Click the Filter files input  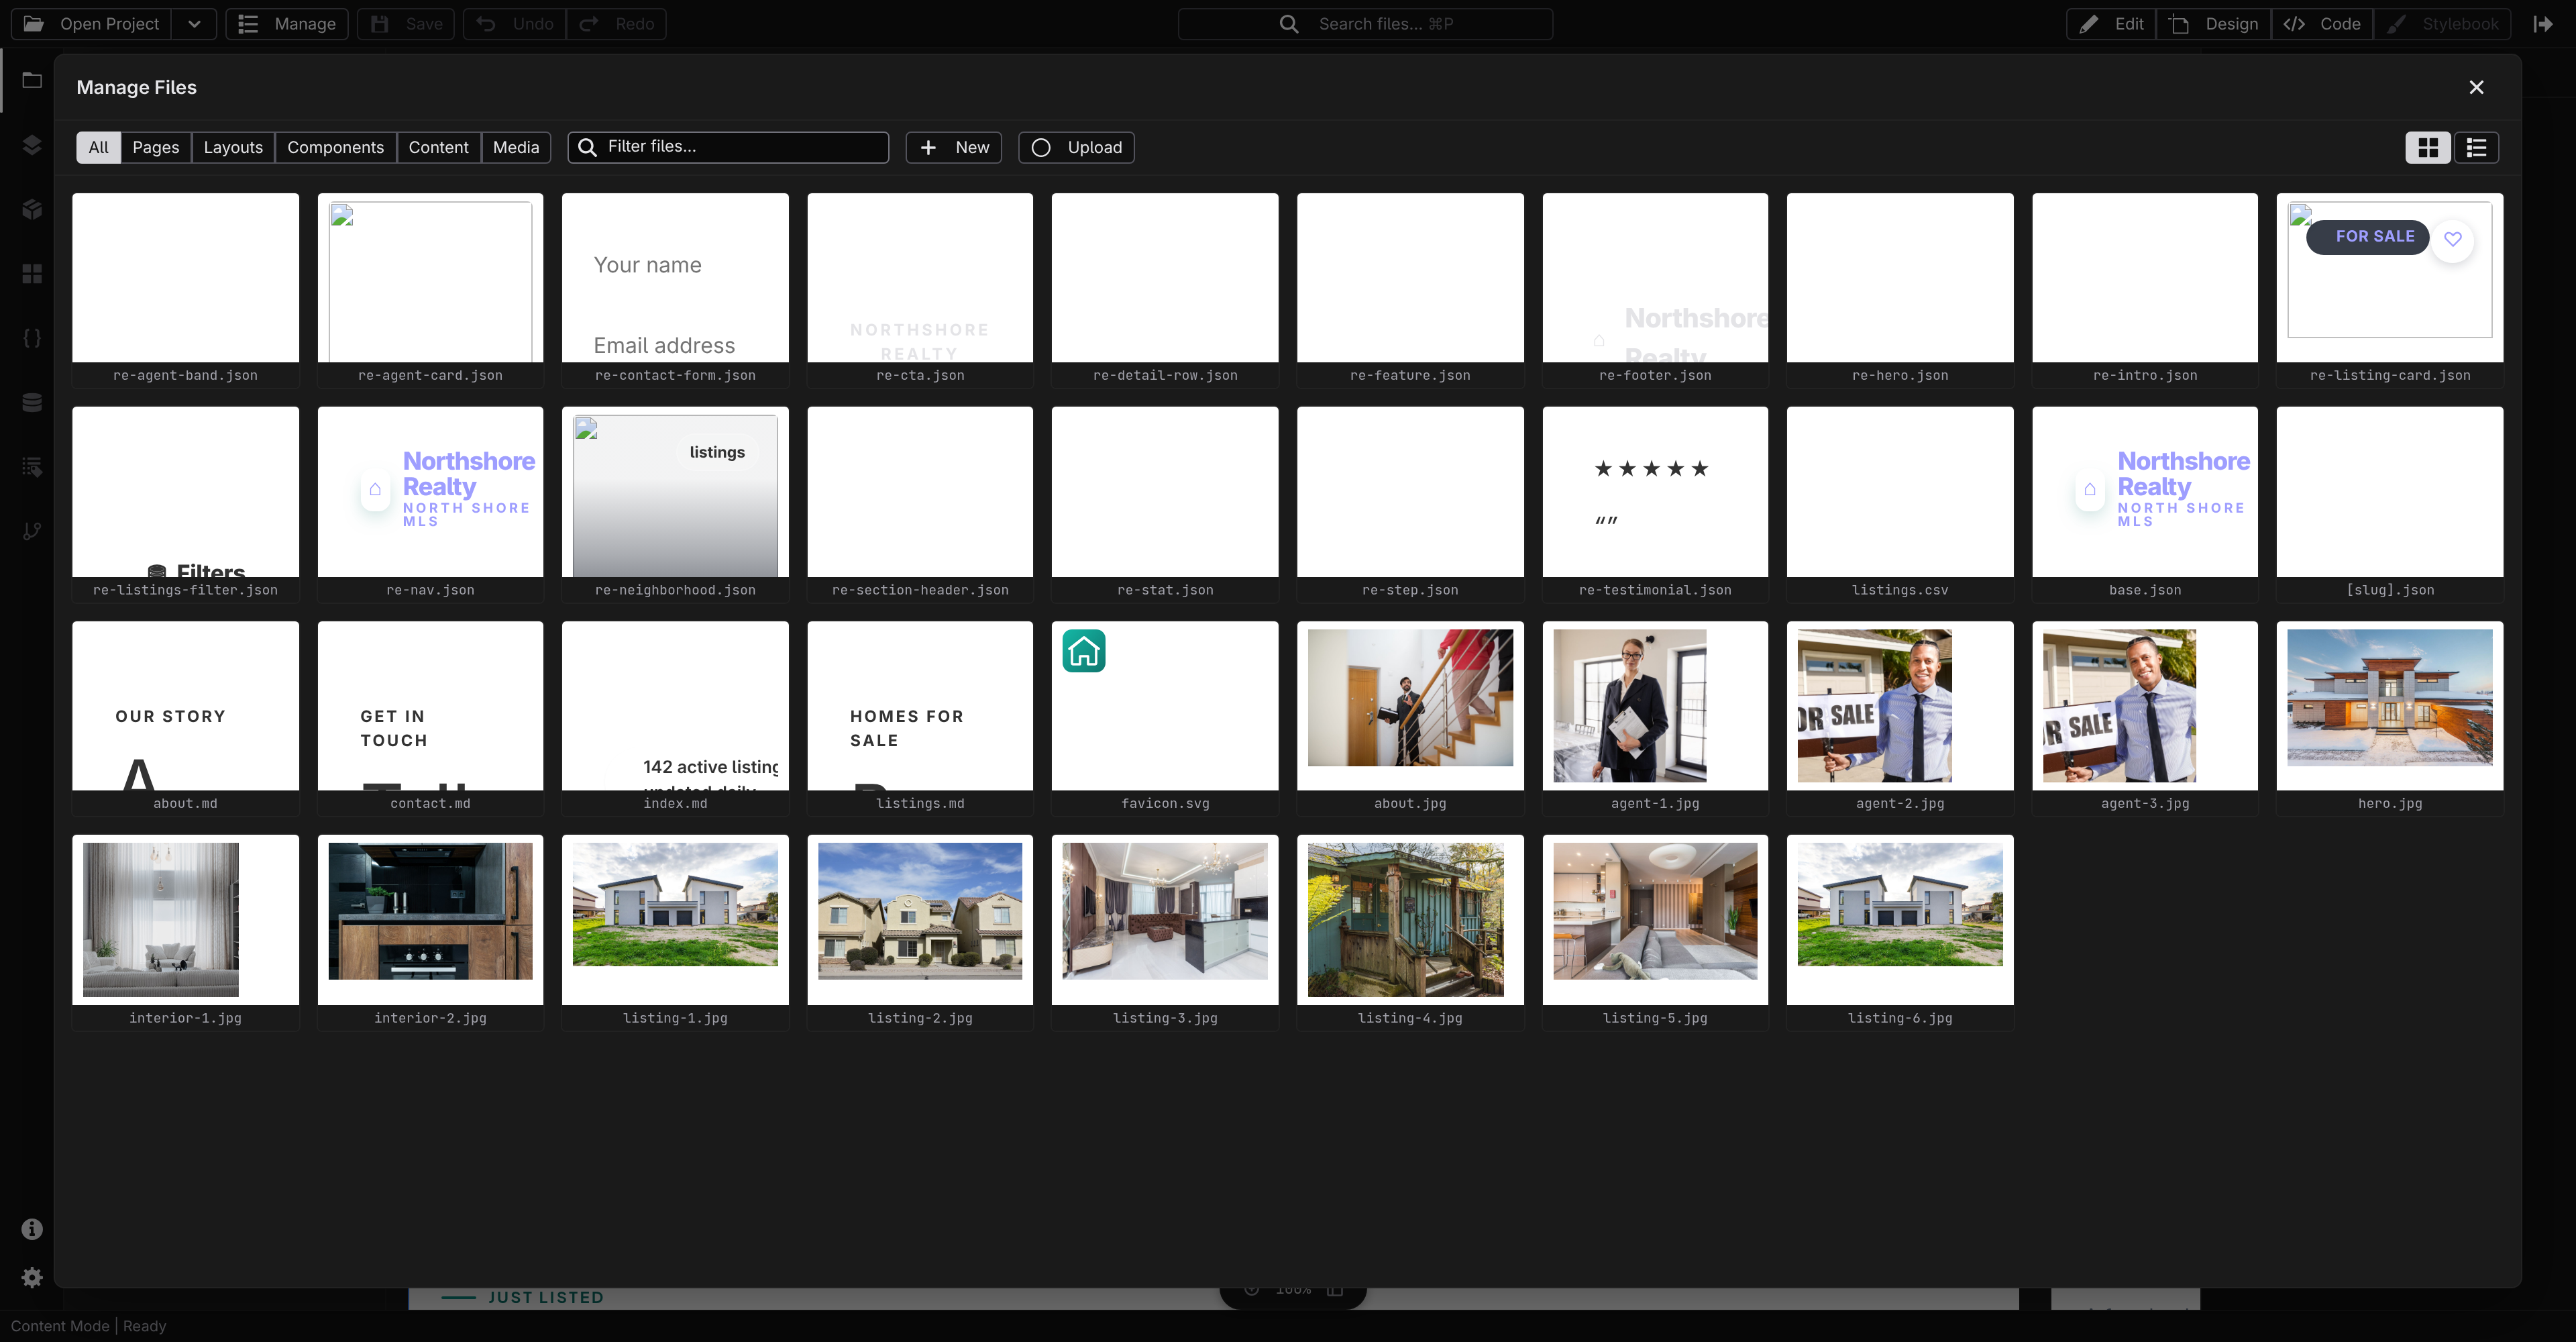pyautogui.click(x=728, y=147)
